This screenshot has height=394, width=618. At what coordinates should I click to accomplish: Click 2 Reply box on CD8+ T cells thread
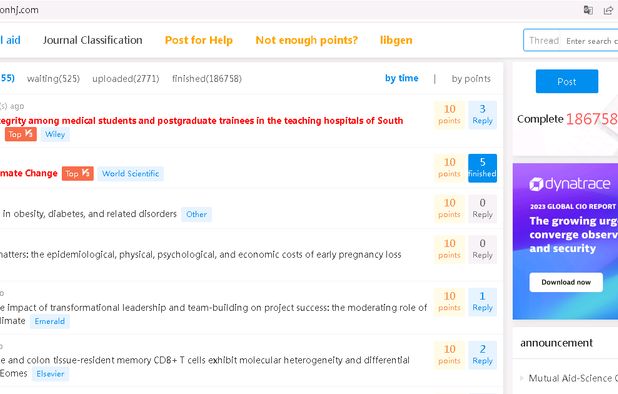pyautogui.click(x=482, y=355)
